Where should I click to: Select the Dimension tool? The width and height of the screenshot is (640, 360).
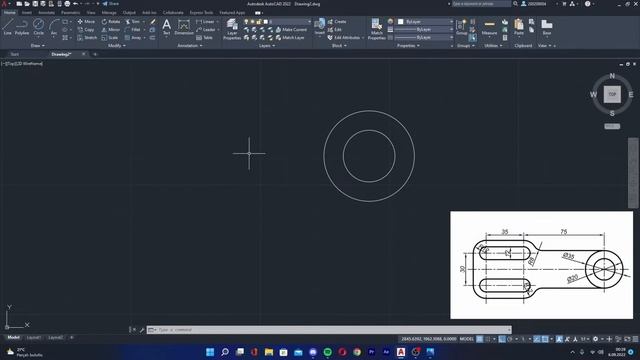(184, 27)
